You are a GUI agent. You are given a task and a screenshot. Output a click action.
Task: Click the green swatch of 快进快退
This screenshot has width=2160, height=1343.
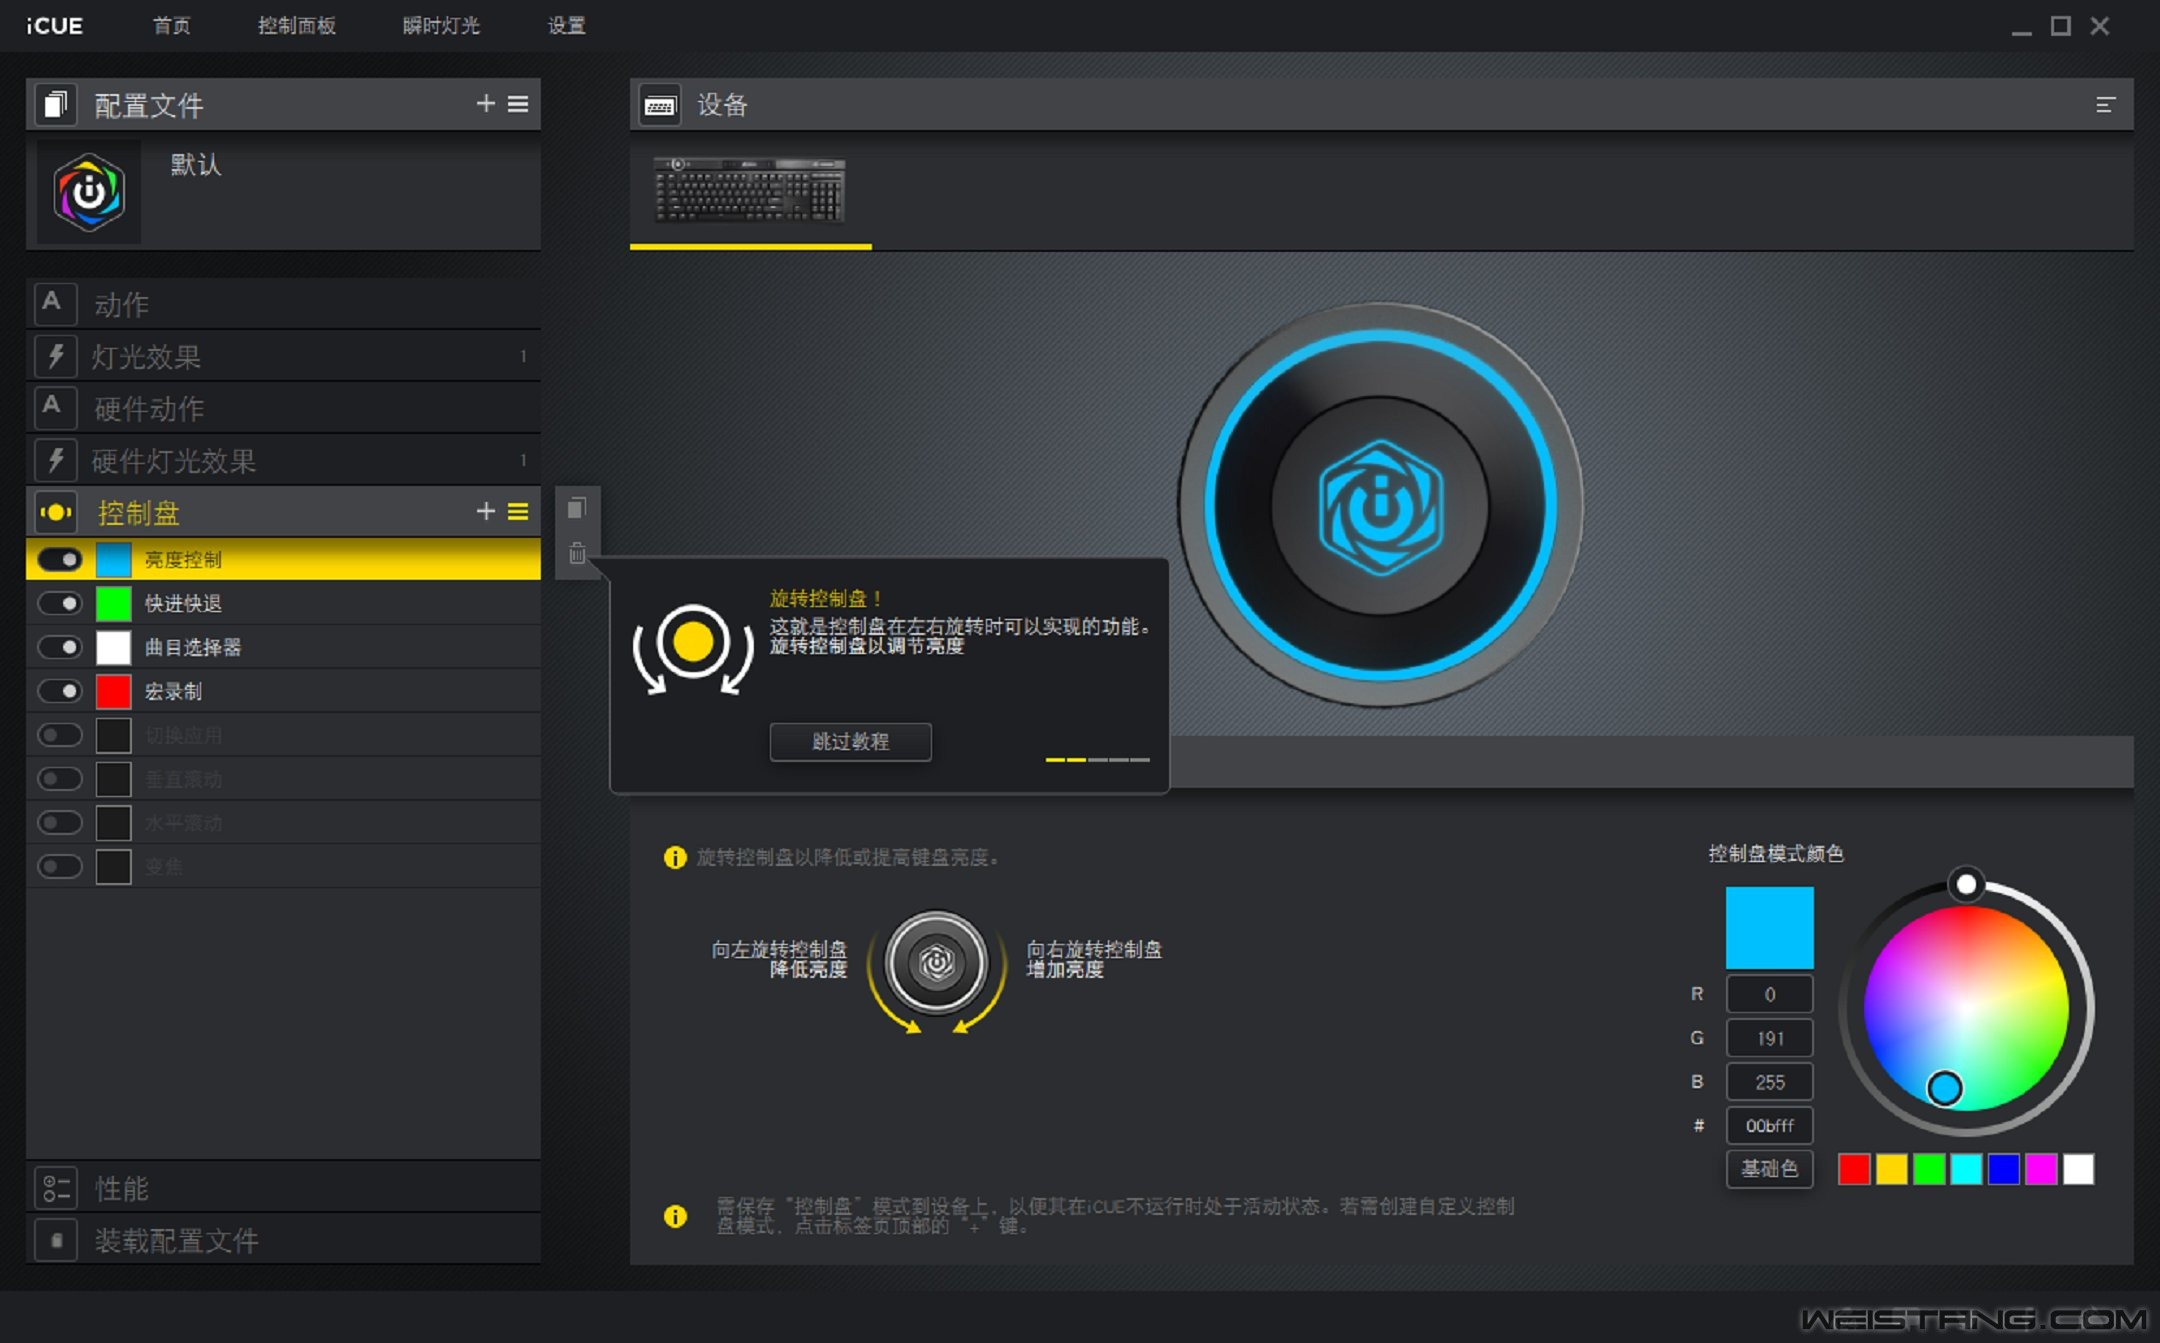tap(114, 603)
